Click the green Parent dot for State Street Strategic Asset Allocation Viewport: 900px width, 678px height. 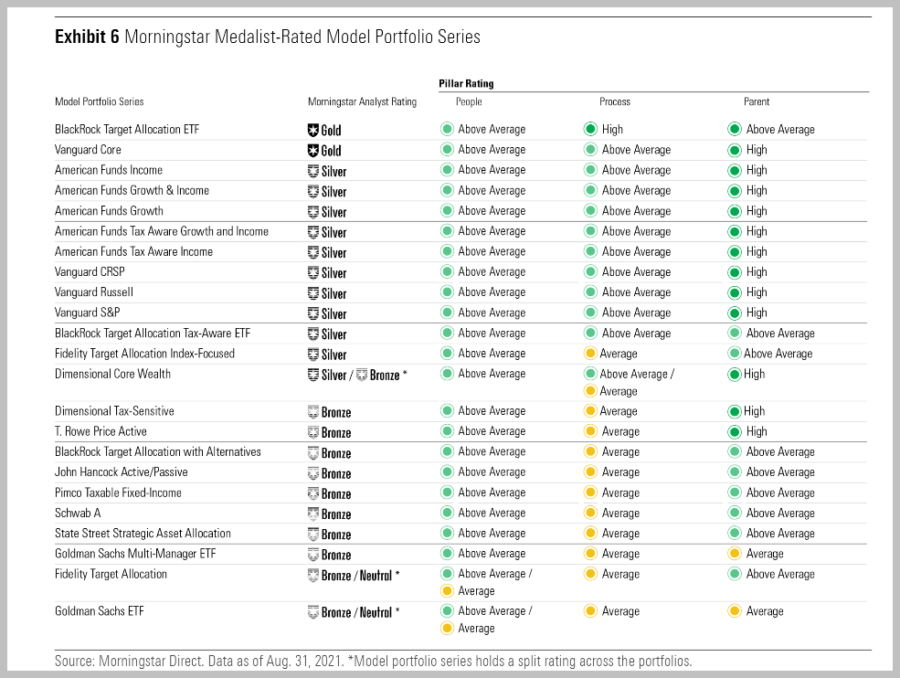(x=734, y=533)
